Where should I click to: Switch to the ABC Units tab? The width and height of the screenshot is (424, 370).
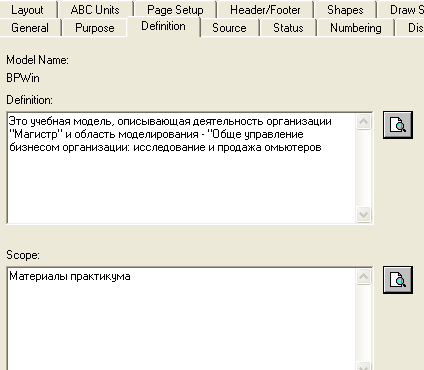click(x=95, y=10)
